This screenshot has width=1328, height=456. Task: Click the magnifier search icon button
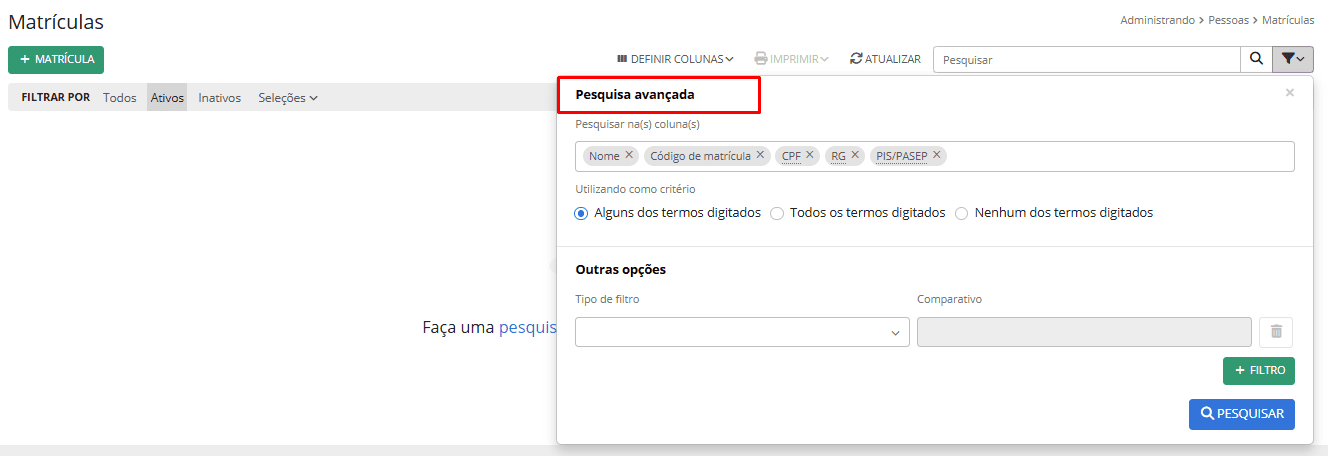point(1256,60)
